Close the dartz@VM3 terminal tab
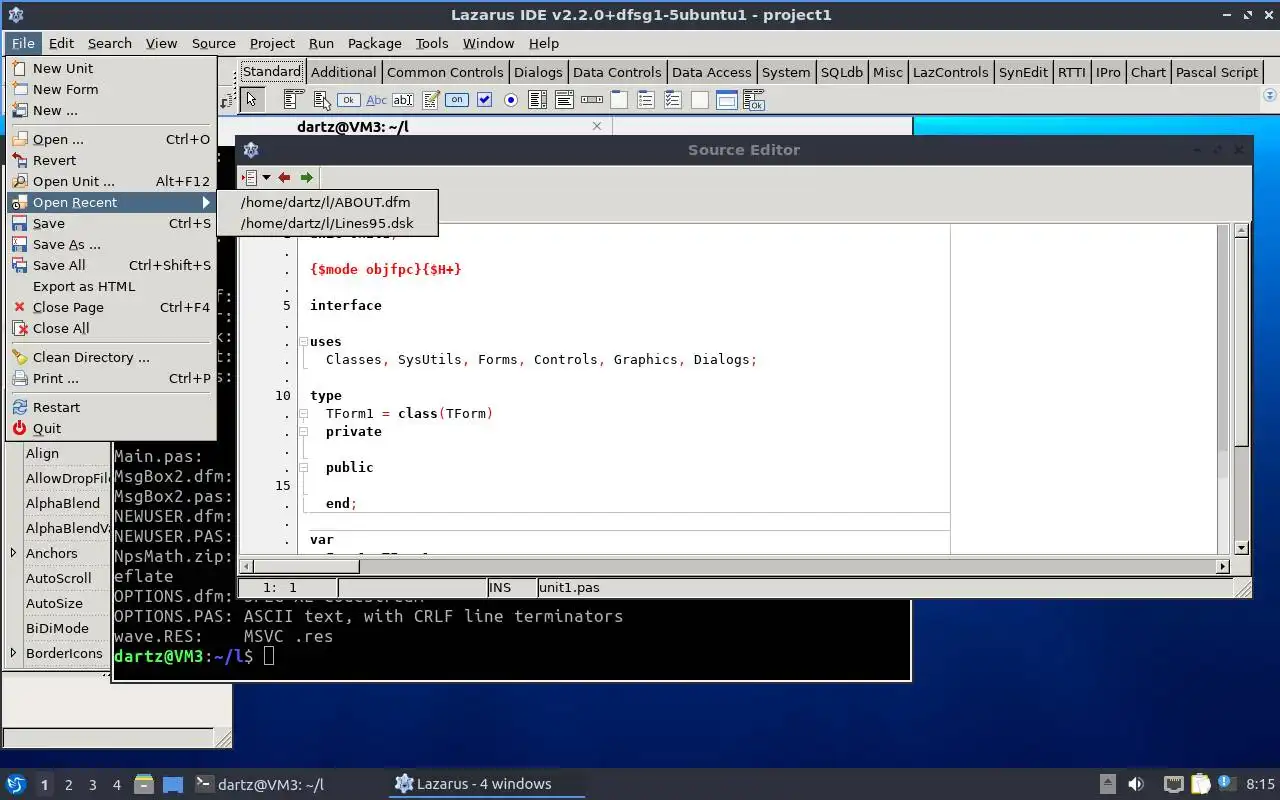The image size is (1280, 800). [x=597, y=126]
